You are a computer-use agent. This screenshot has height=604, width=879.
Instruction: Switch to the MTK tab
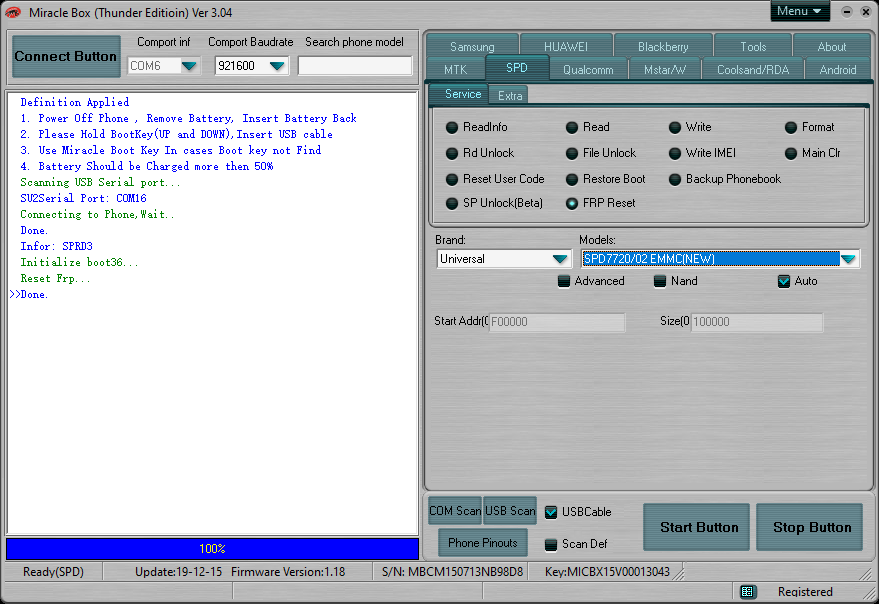pos(455,70)
